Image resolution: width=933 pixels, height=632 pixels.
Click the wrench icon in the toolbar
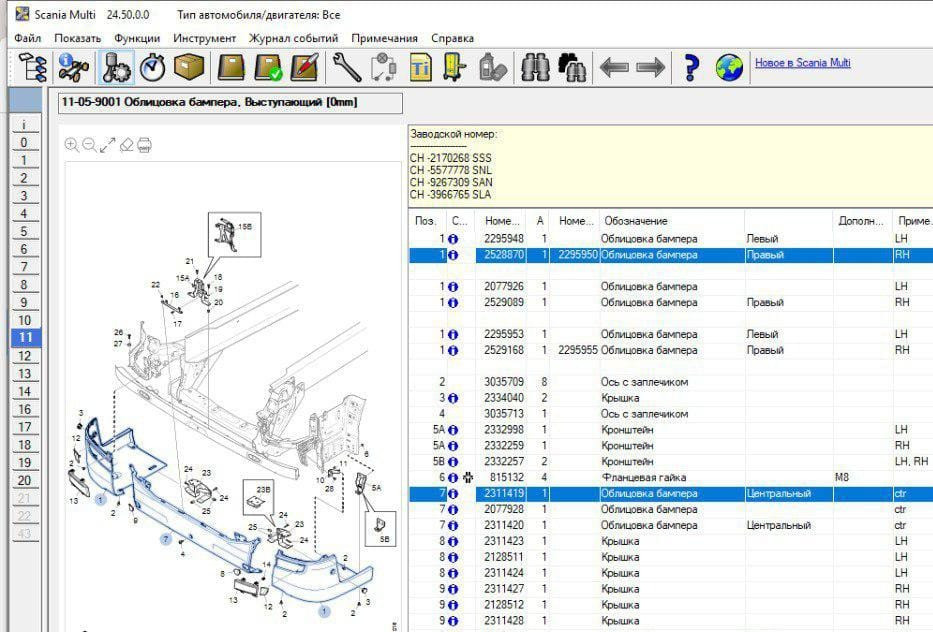click(347, 68)
